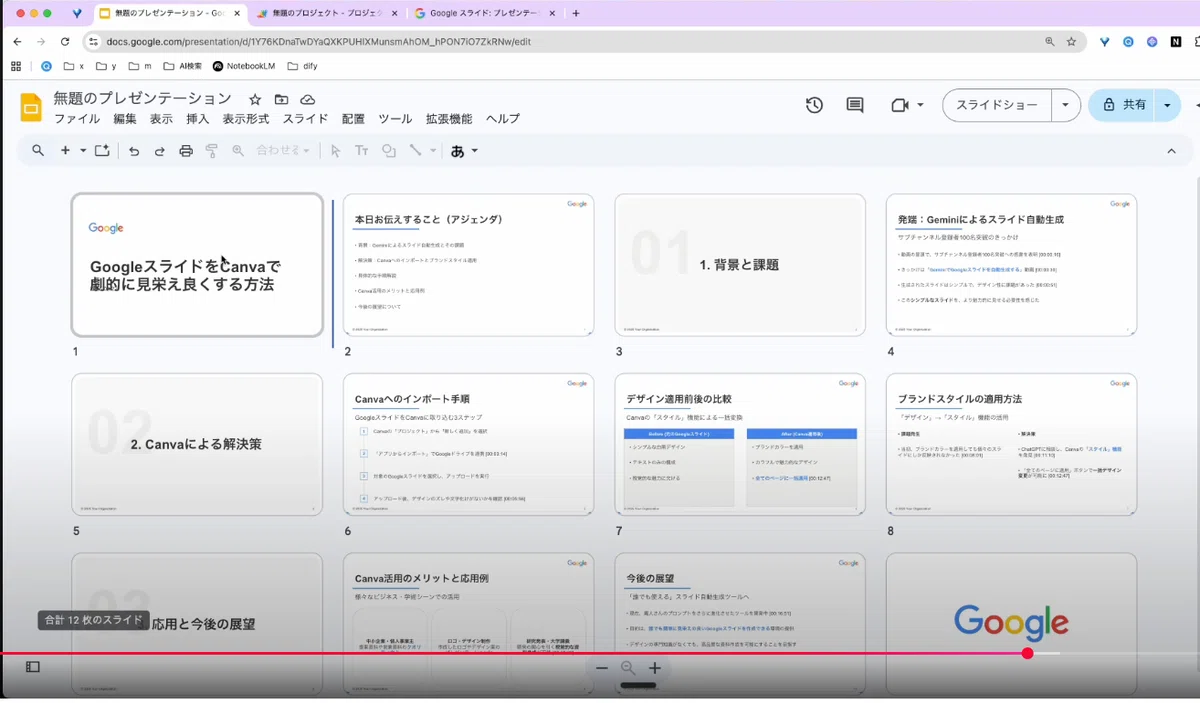The width and height of the screenshot is (1200, 703).
Task: Open the AI検索 bookmark folder
Action: 182,66
